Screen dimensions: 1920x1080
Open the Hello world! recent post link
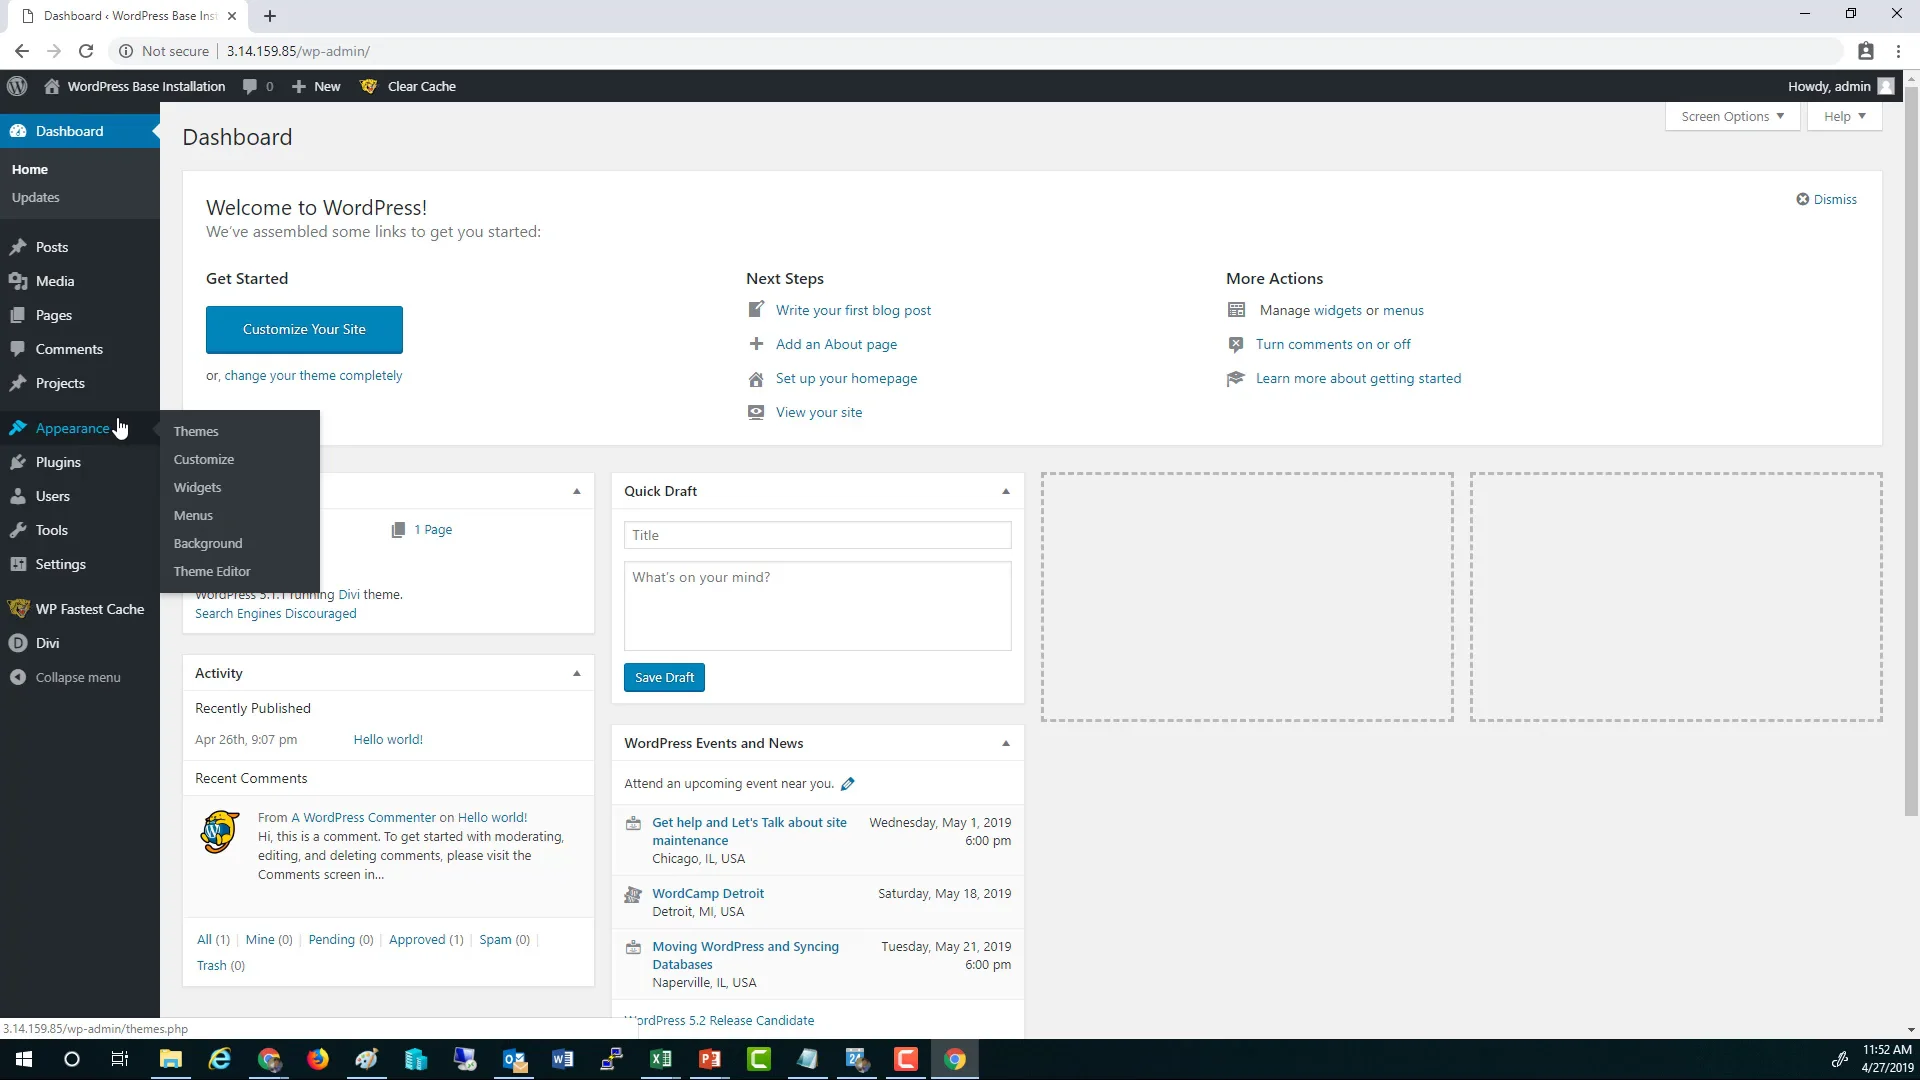[x=388, y=740]
